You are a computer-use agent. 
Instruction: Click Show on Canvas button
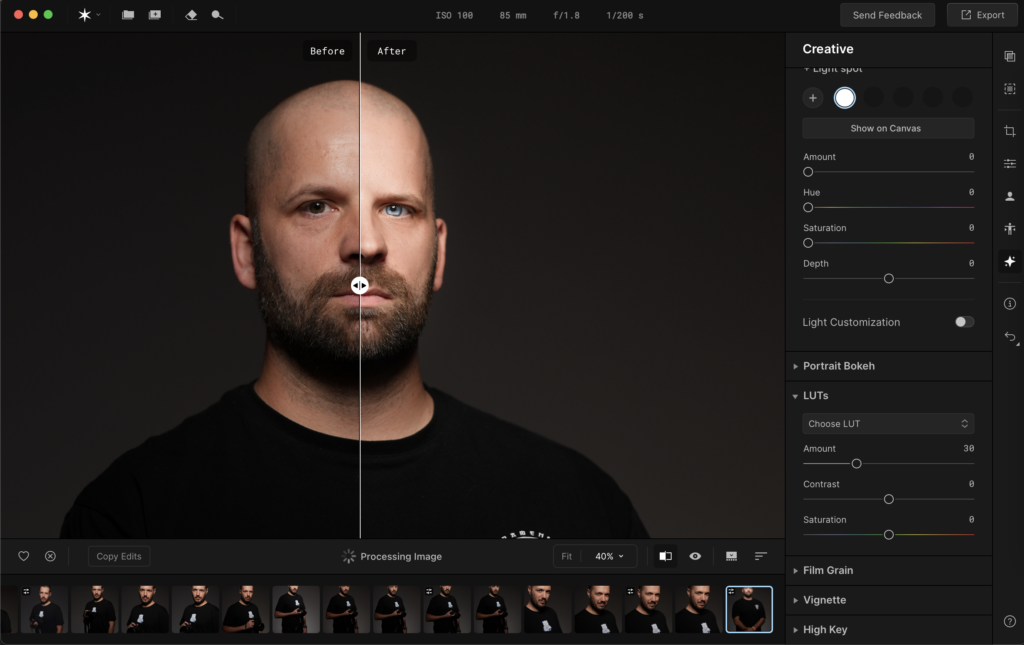pos(888,129)
